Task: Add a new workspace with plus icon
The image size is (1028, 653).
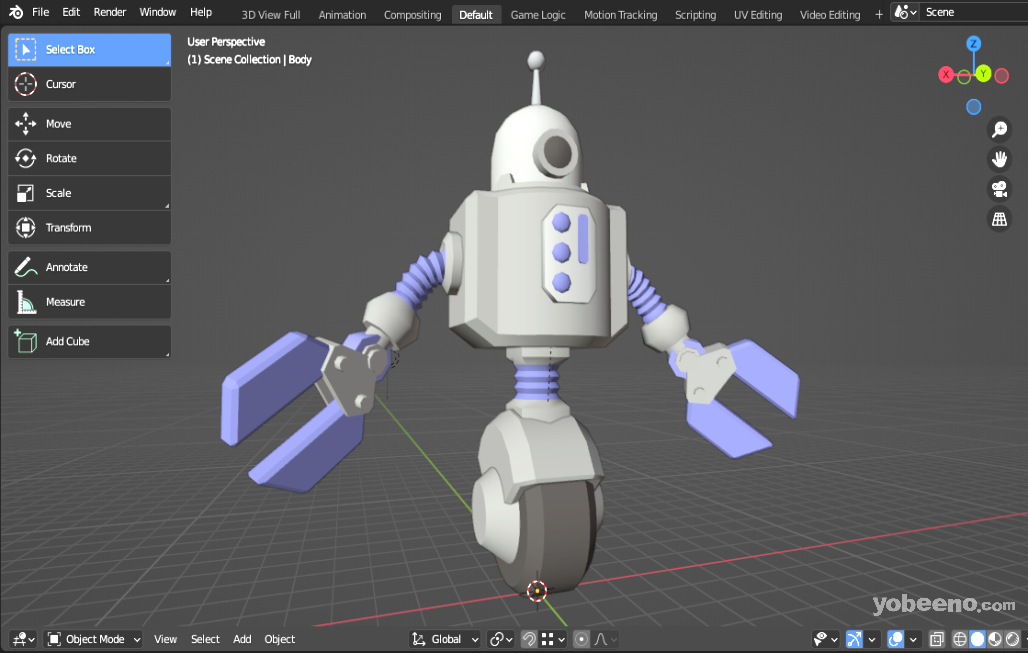Action: (x=879, y=14)
